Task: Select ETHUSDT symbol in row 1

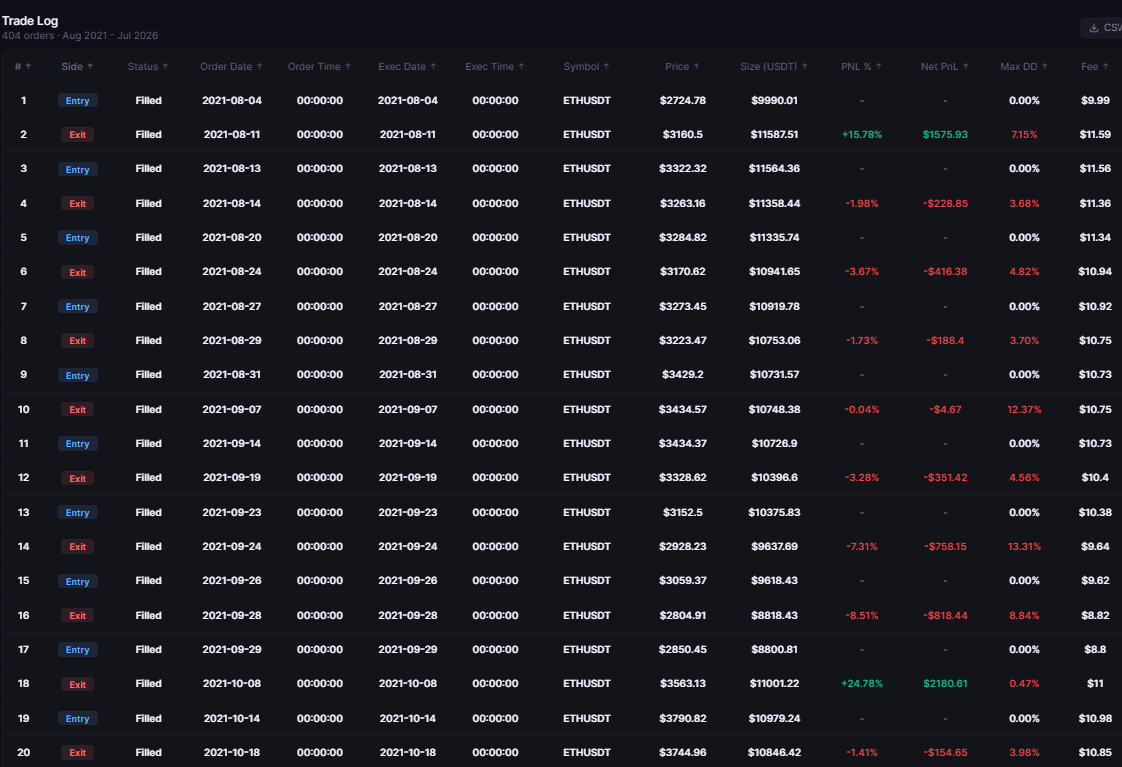Action: click(586, 100)
